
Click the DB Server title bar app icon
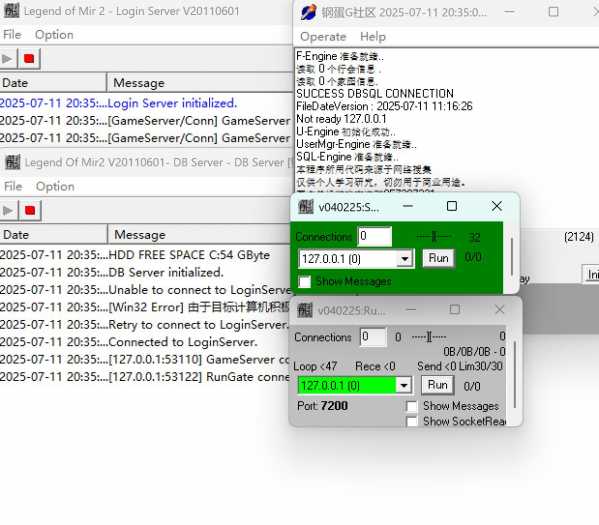pos(13,162)
